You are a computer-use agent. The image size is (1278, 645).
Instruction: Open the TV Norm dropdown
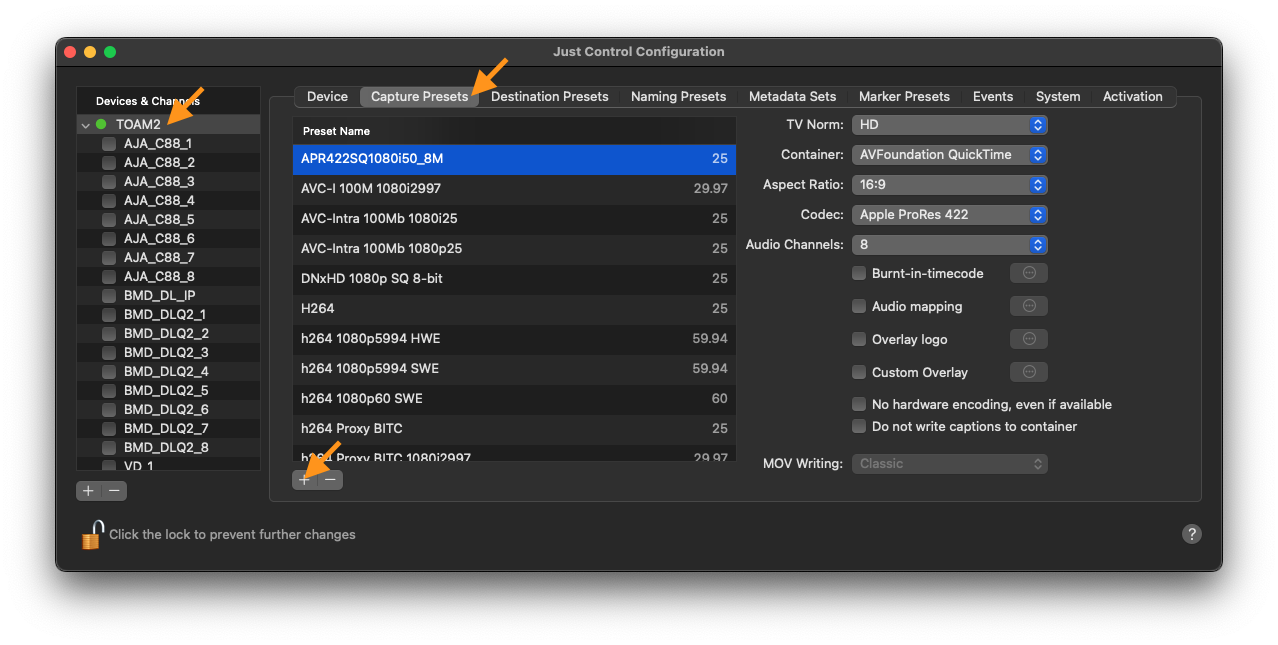click(x=949, y=125)
